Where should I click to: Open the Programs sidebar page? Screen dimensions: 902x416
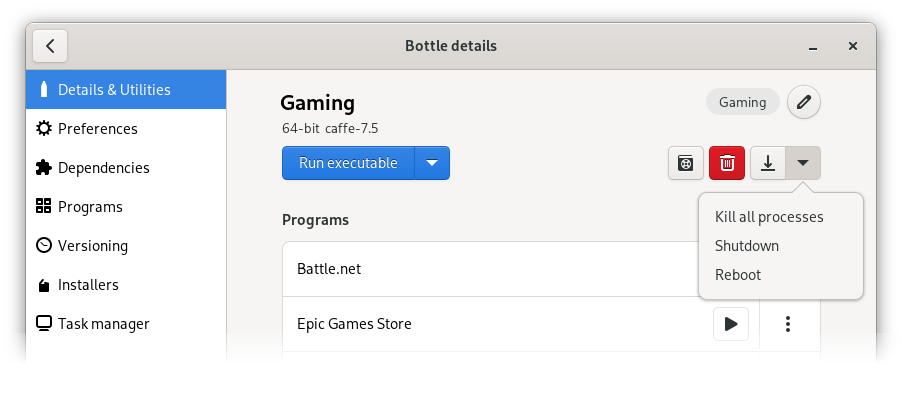90,207
